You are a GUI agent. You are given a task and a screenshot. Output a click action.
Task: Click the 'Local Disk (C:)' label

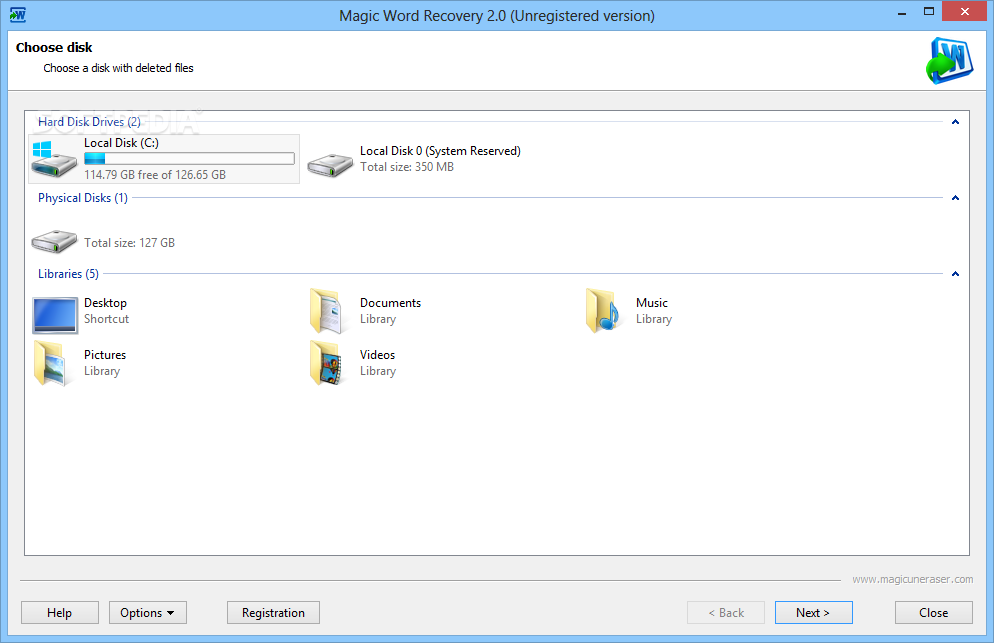[122, 143]
